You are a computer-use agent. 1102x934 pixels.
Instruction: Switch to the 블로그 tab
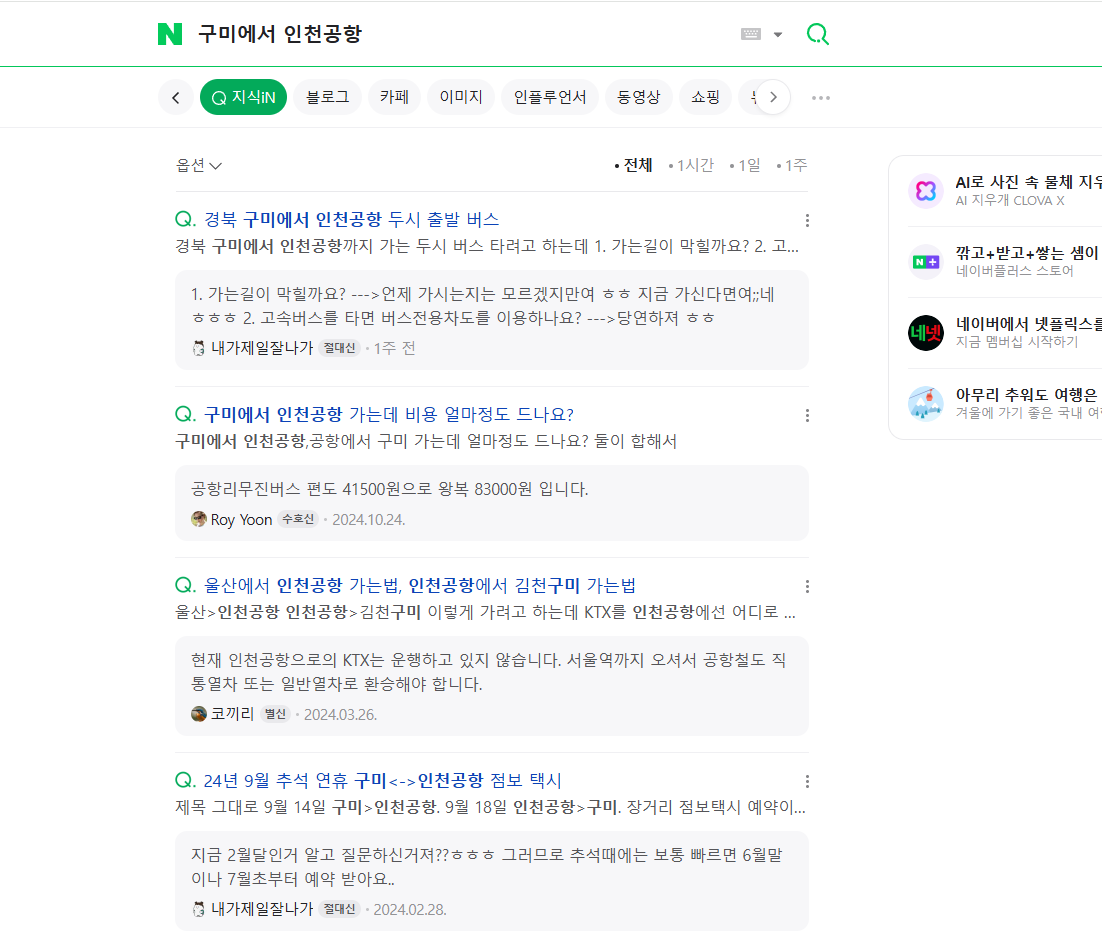(x=328, y=97)
